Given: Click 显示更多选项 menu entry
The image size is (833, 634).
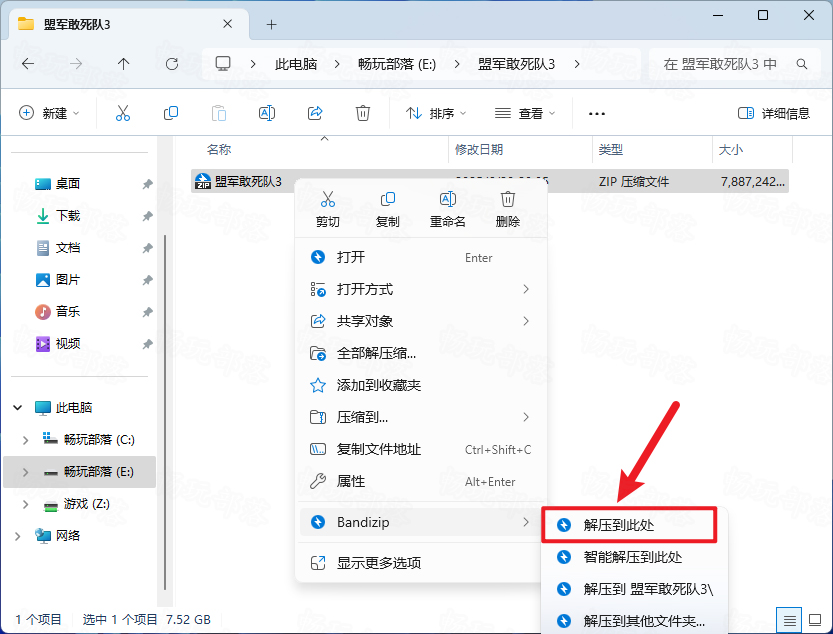Looking at the screenshot, I should point(421,563).
